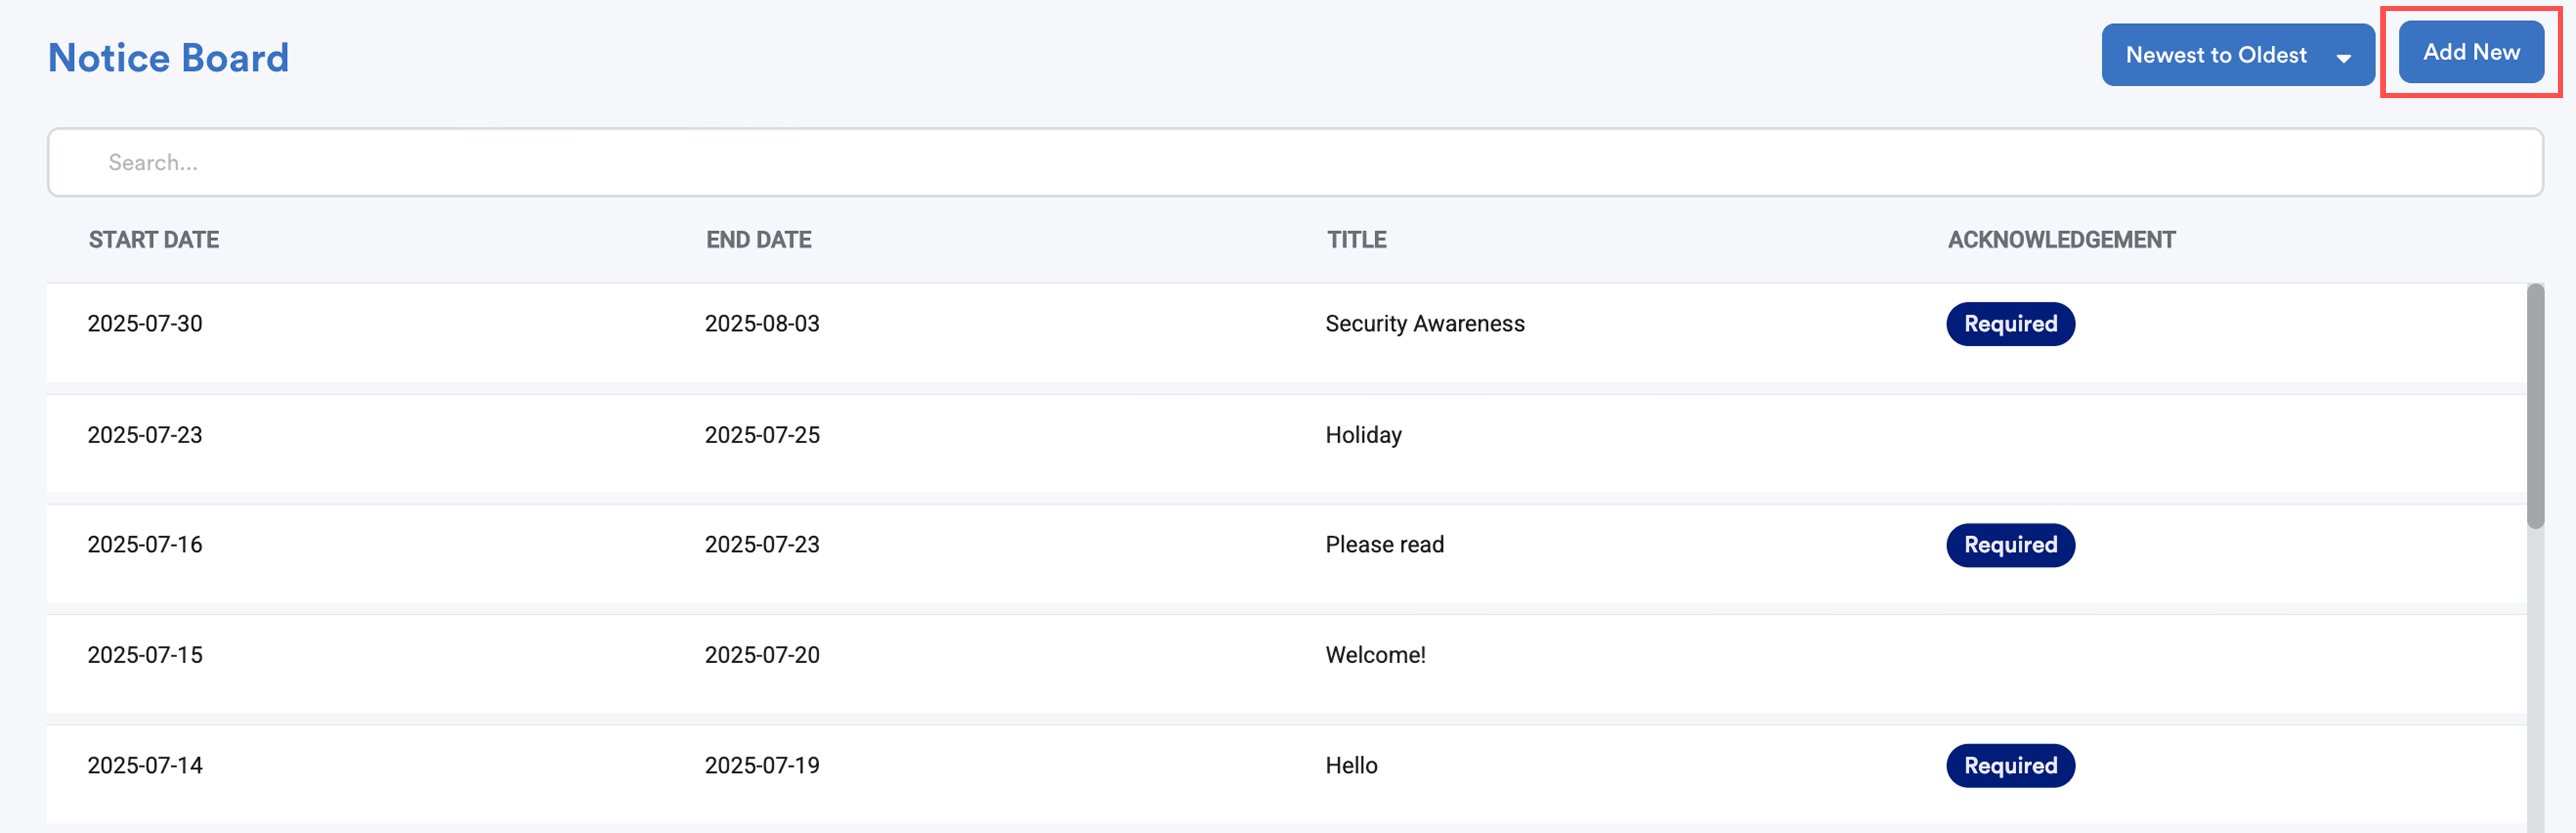
Task: Click the Title column header
Action: click(x=1356, y=240)
